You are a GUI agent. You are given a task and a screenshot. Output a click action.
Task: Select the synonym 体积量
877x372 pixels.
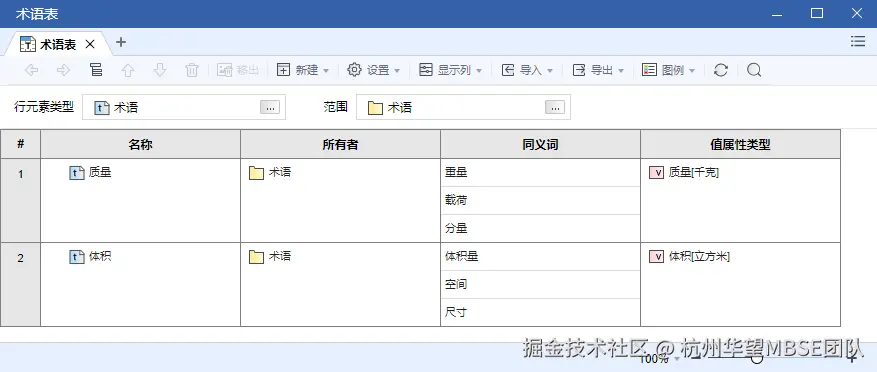(540, 256)
